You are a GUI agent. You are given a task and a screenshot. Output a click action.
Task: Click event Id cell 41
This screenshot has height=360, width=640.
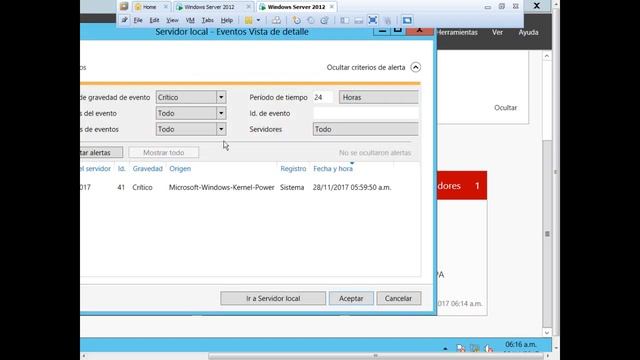[x=121, y=187]
